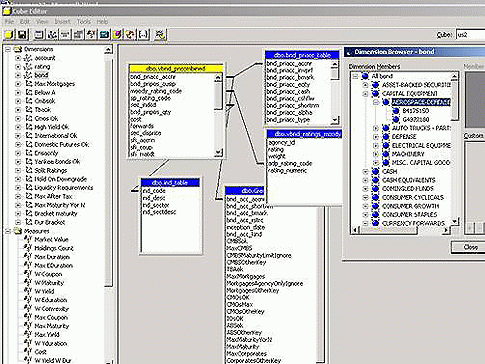485x364 pixels.
Task: Collapse the Dimensions tree root
Action: 8,49
